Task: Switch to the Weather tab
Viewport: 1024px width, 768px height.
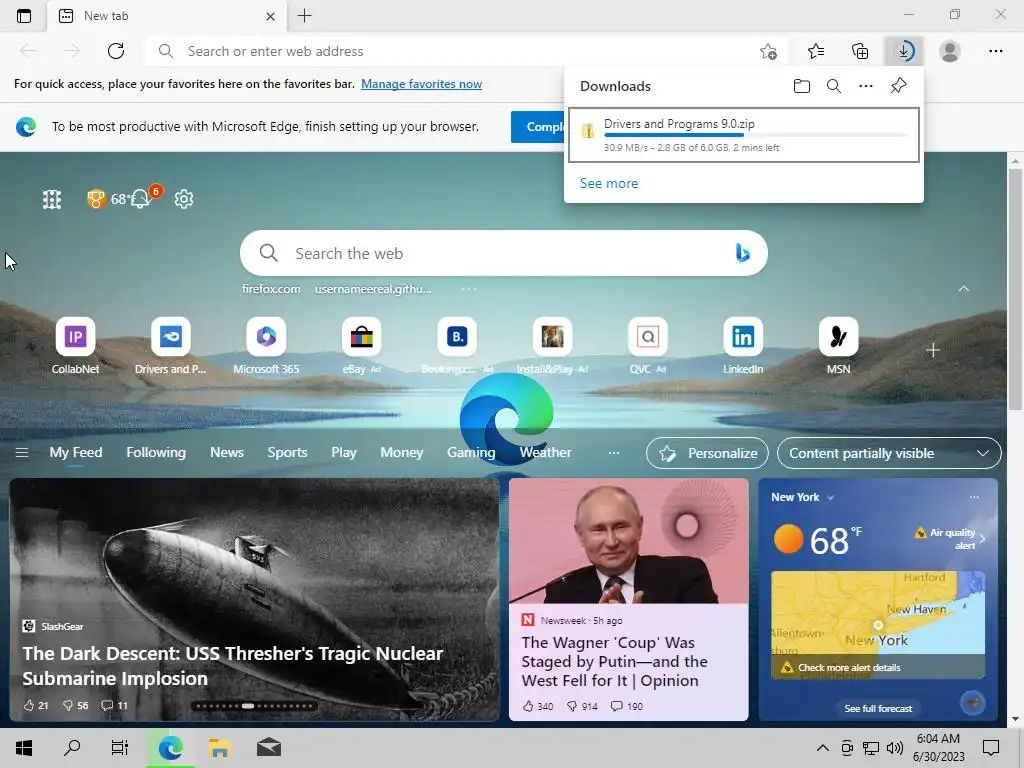Action: tap(545, 453)
